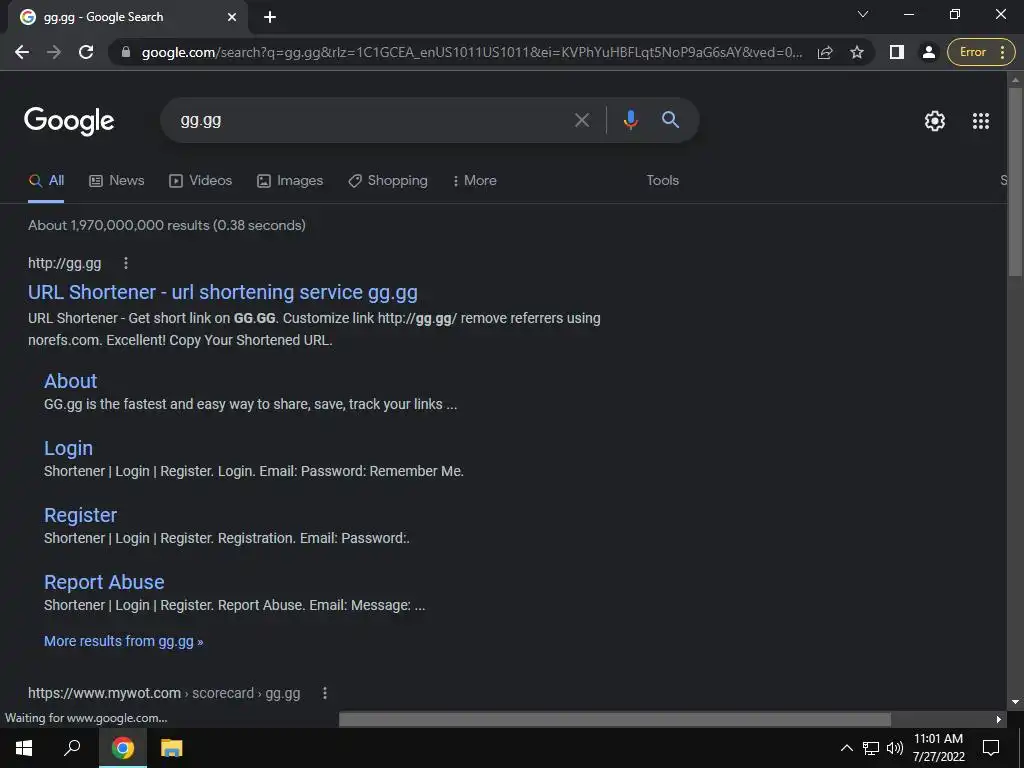Open options menu beside http://gg.gg
This screenshot has height=768, width=1024.
tap(126, 263)
